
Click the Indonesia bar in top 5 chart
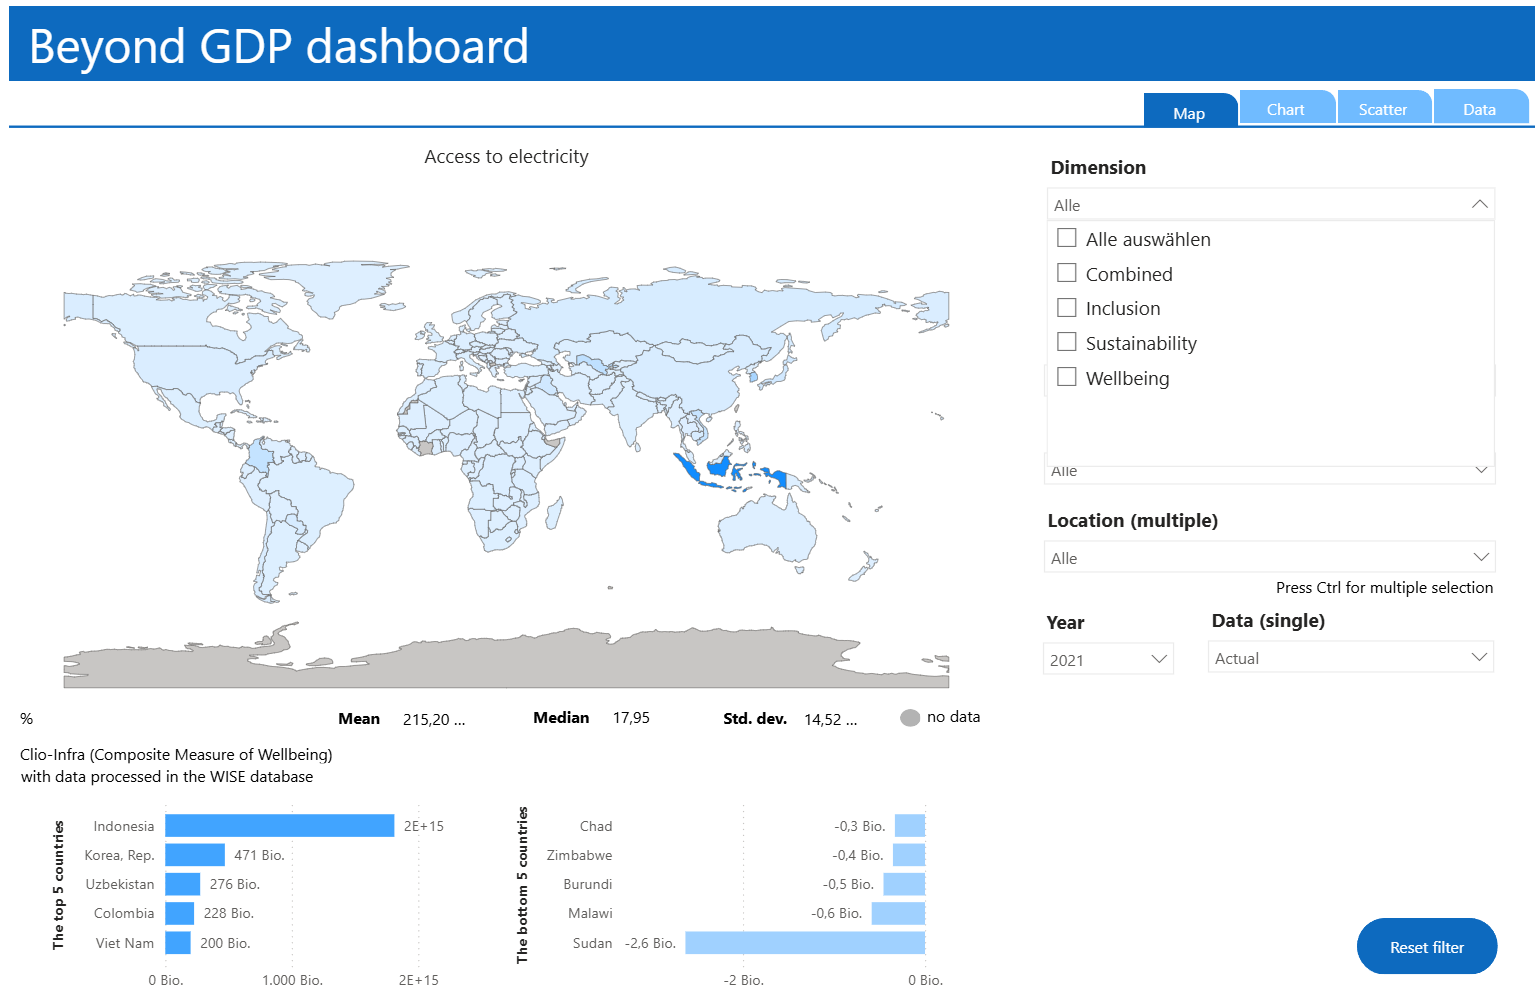click(278, 826)
